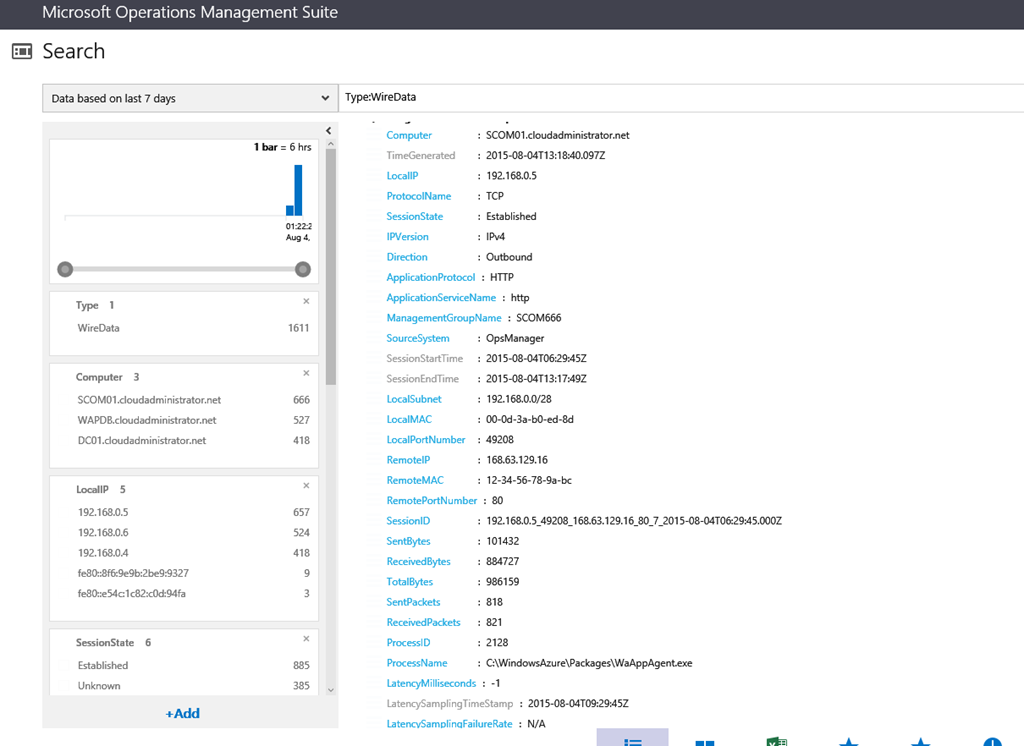This screenshot has width=1024, height=746.
Task: Switch to the tile view icon
Action: point(705,741)
